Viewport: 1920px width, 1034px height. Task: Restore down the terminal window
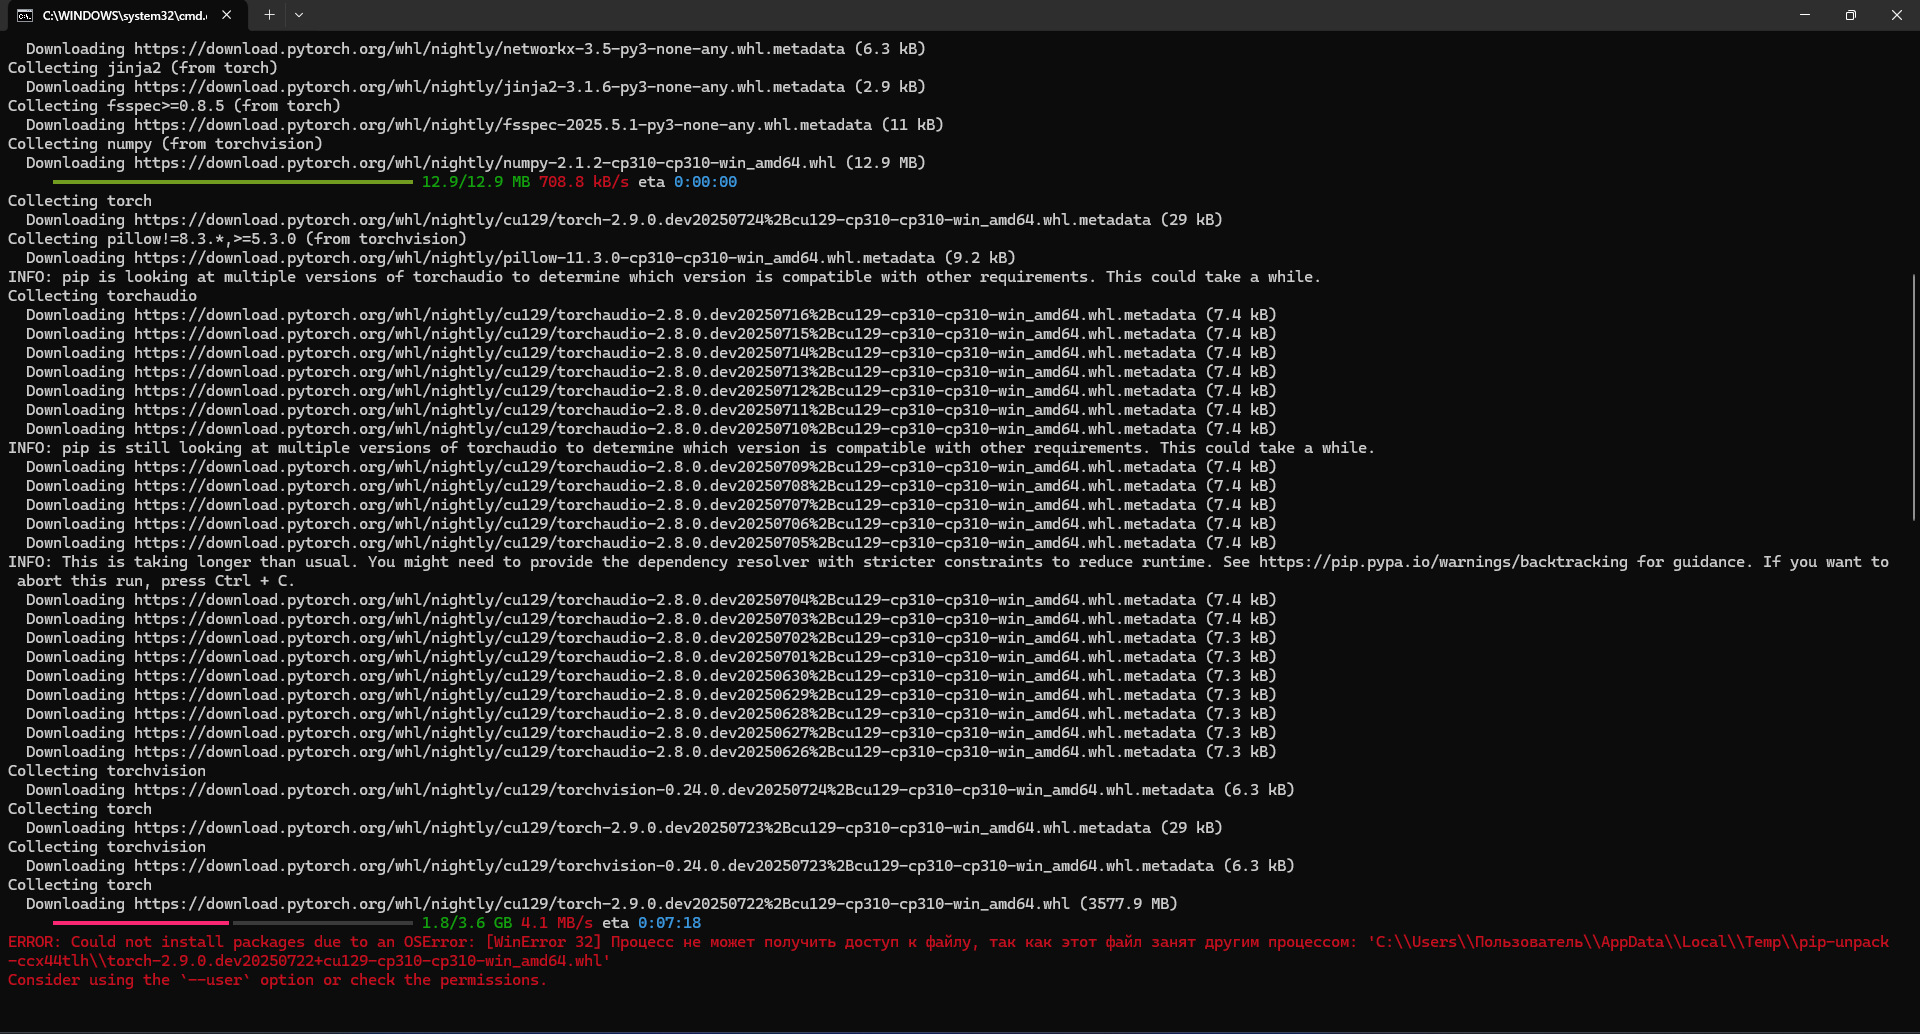pos(1851,15)
